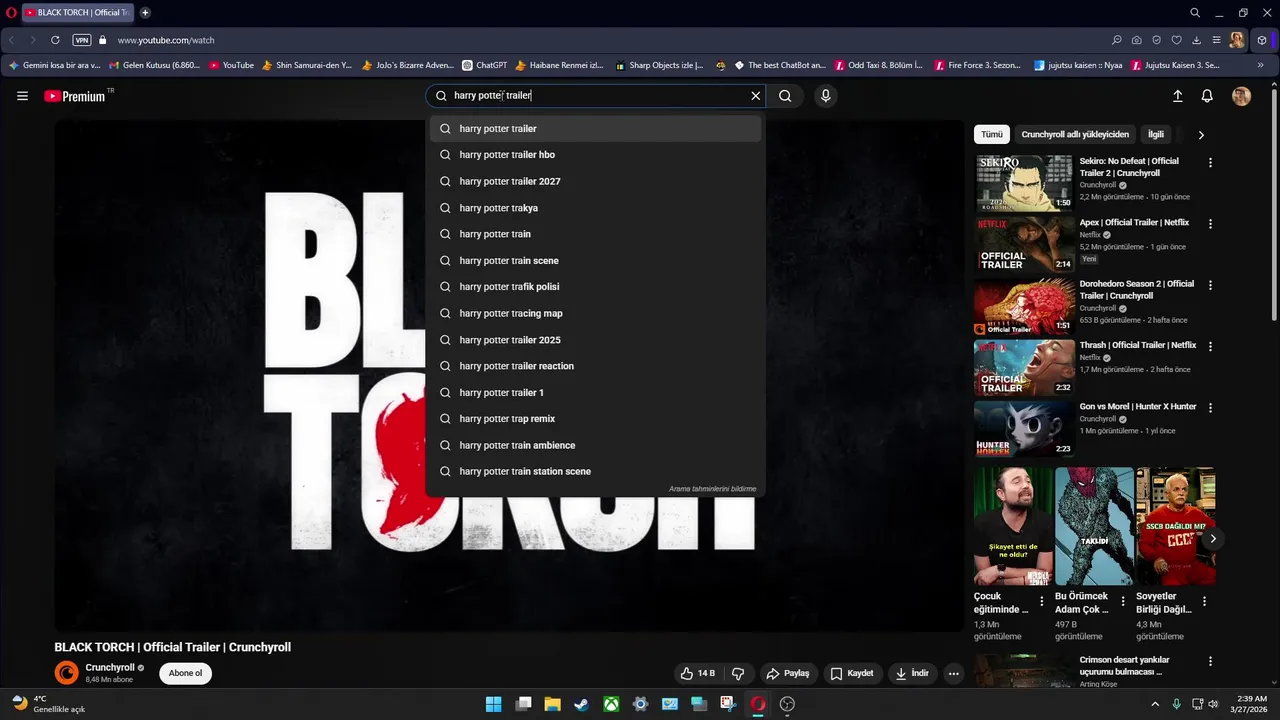The image size is (1280, 720).
Task: Open Windows Start menu
Action: (493, 704)
